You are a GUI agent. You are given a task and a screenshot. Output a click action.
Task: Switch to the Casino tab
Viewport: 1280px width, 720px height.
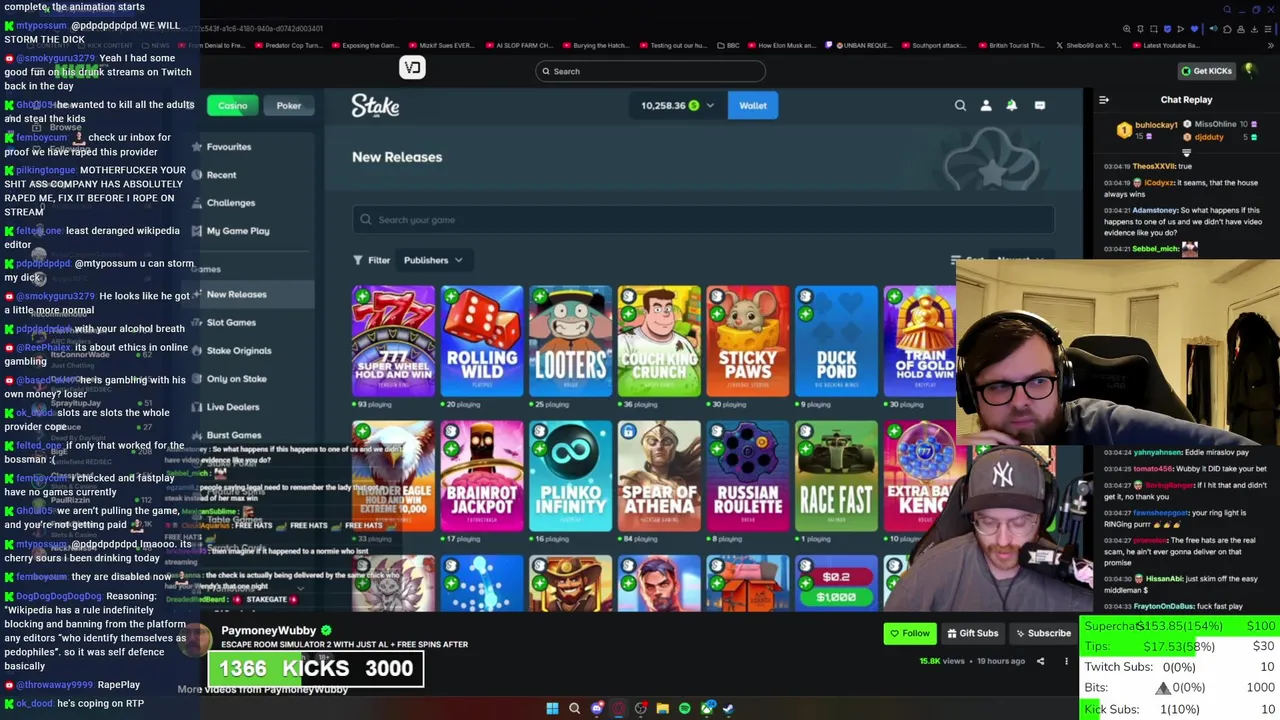click(x=232, y=105)
